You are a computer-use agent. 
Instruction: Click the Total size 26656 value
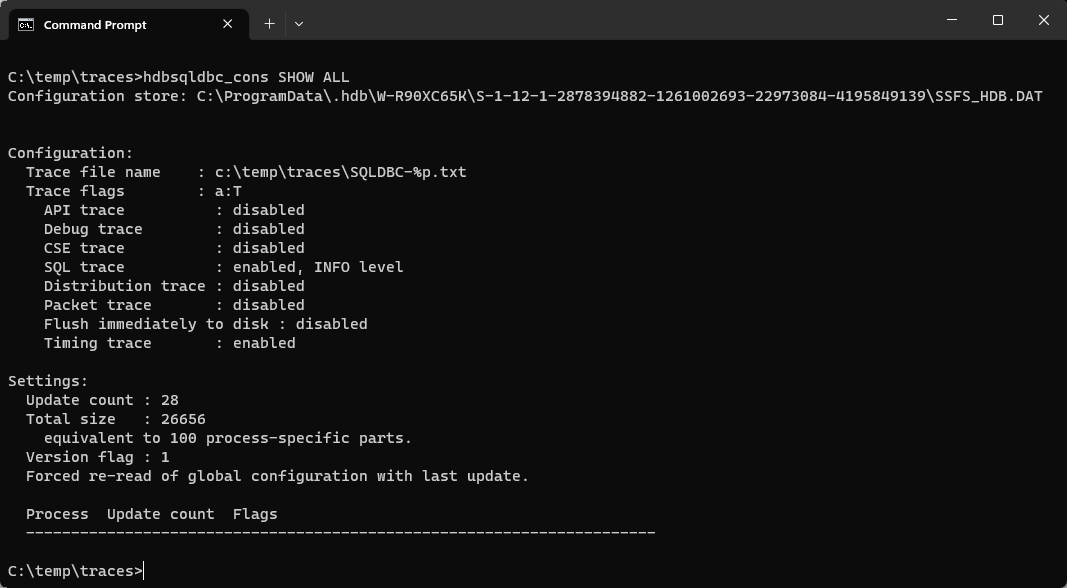coord(183,419)
